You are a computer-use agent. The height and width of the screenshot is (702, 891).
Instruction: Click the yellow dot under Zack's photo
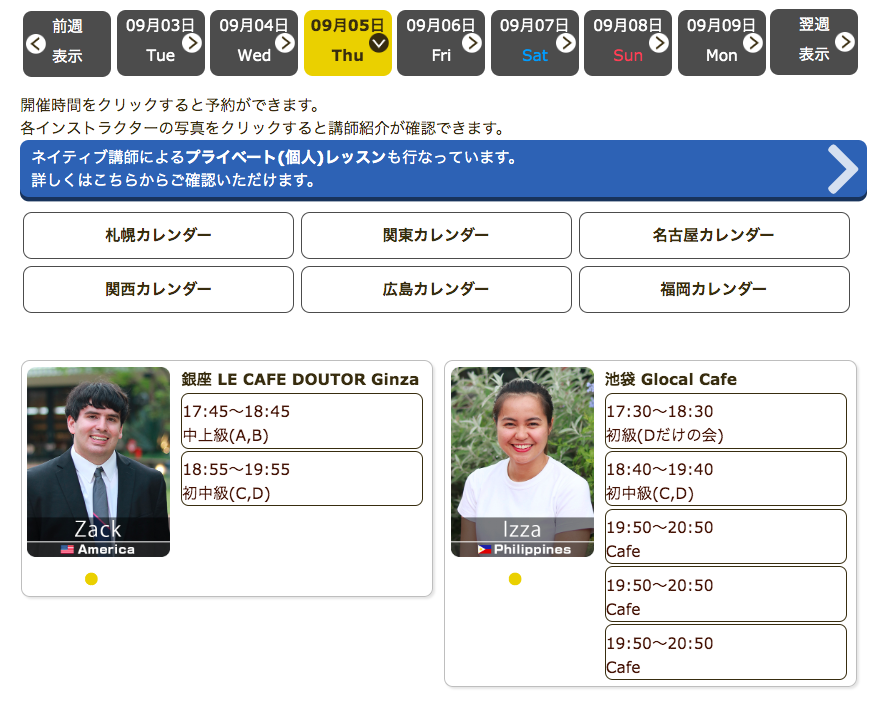pyautogui.click(x=91, y=579)
